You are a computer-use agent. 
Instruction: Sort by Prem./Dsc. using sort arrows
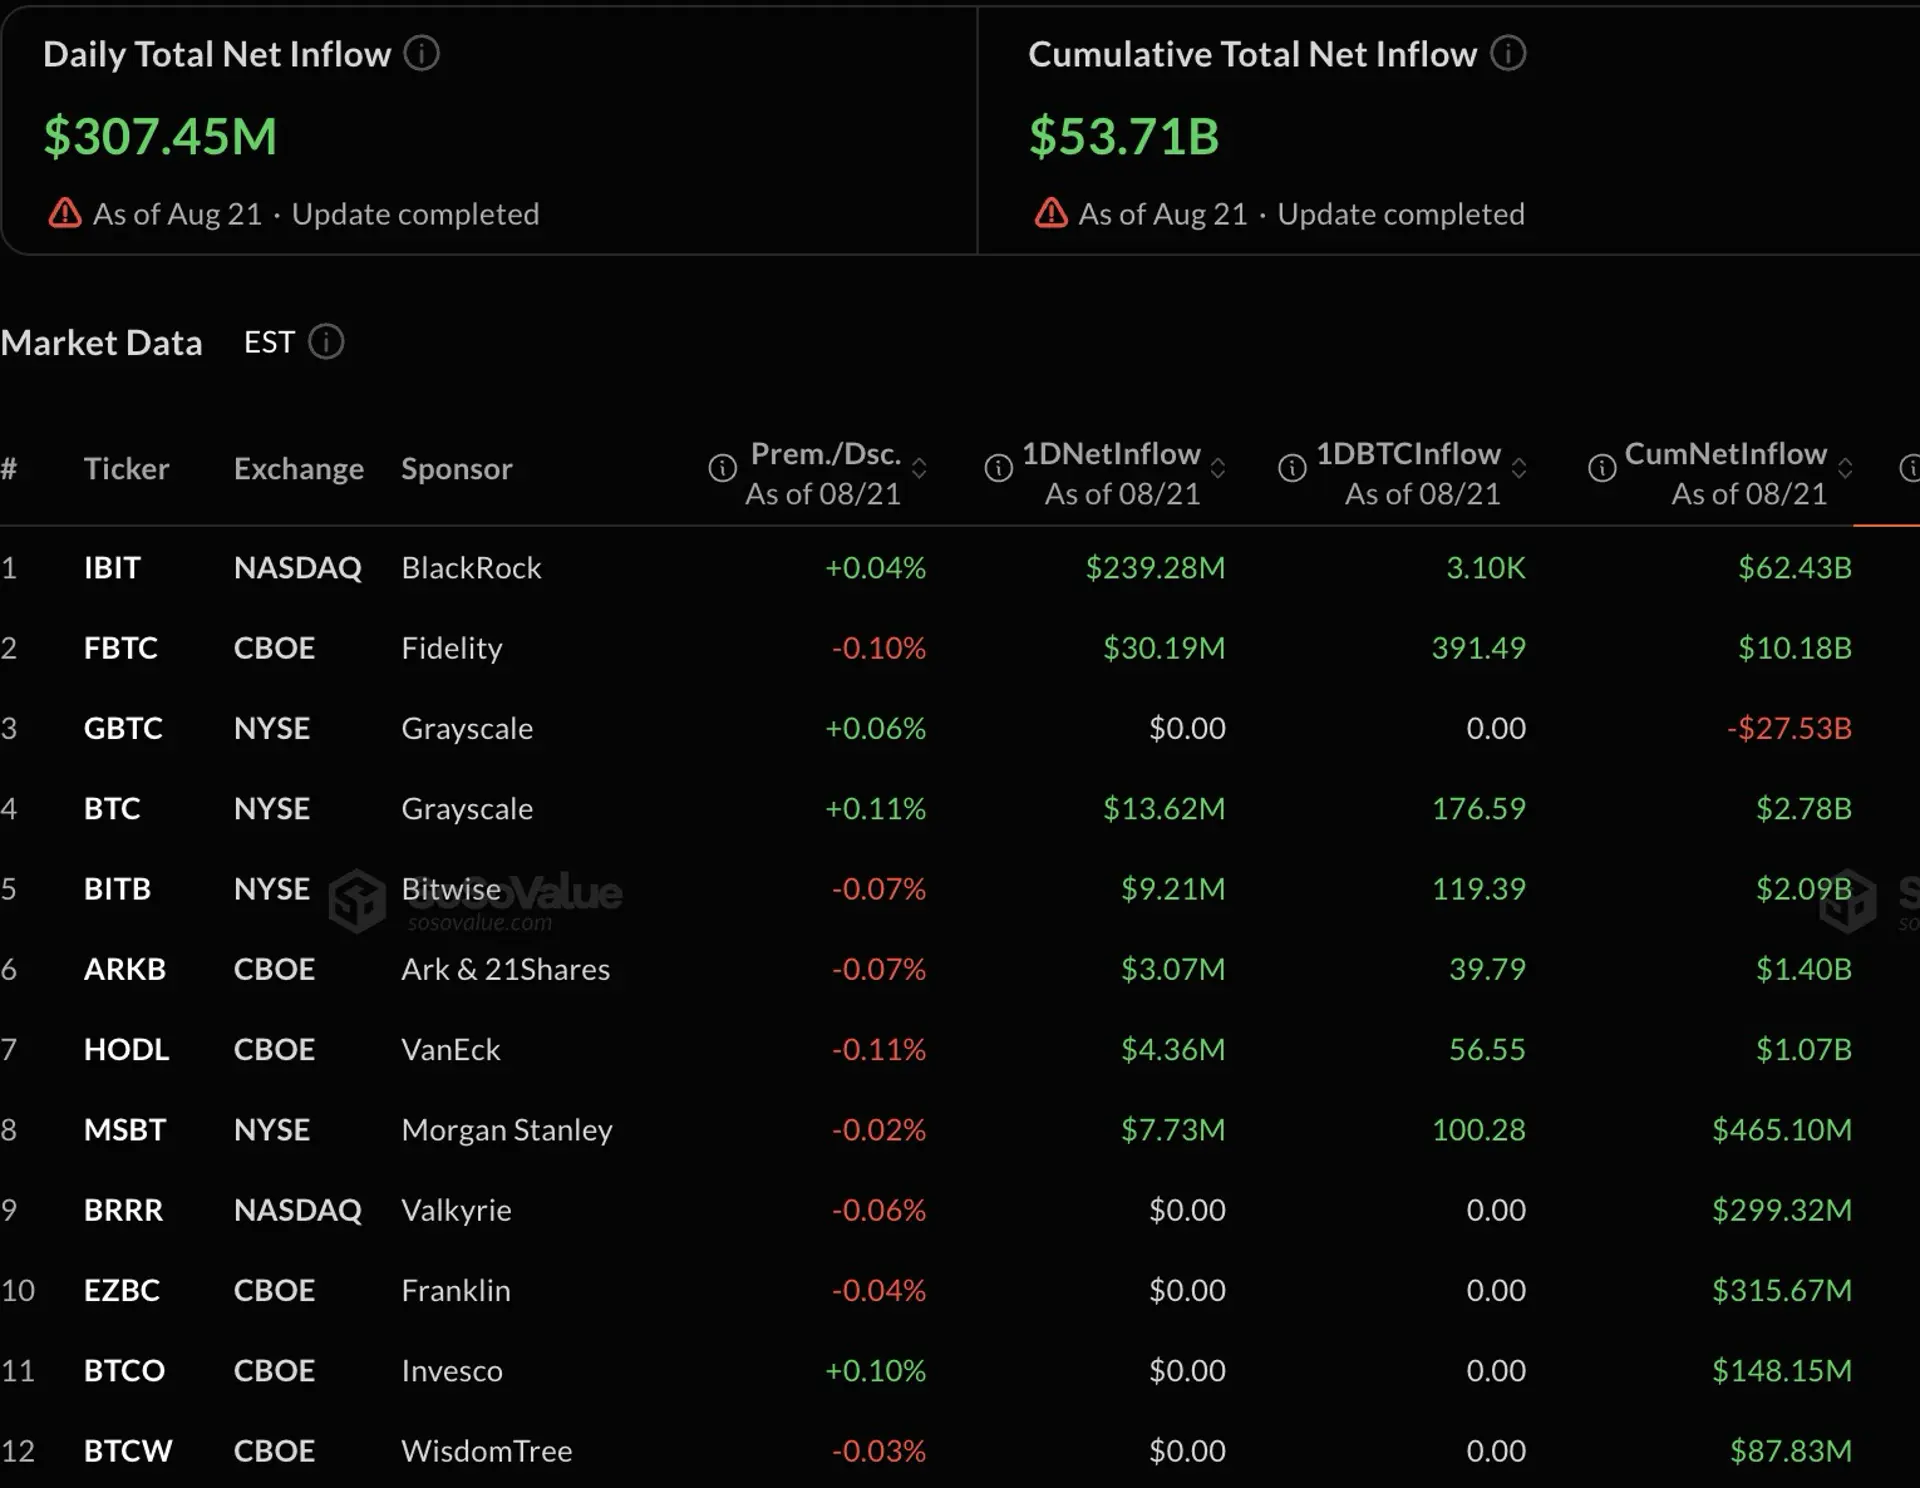click(919, 468)
